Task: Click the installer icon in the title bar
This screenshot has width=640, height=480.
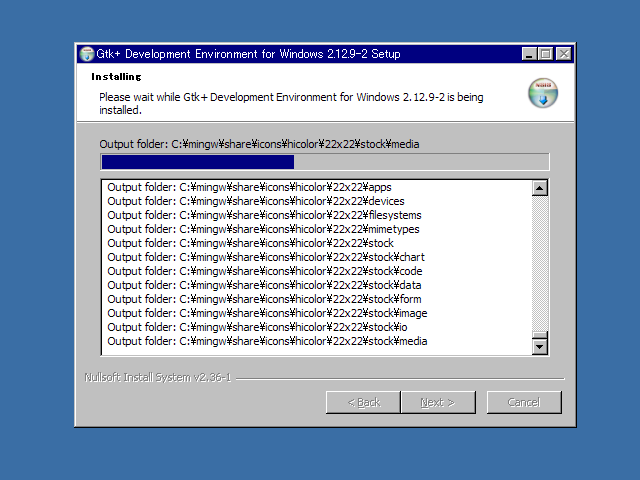Action: [x=87, y=54]
